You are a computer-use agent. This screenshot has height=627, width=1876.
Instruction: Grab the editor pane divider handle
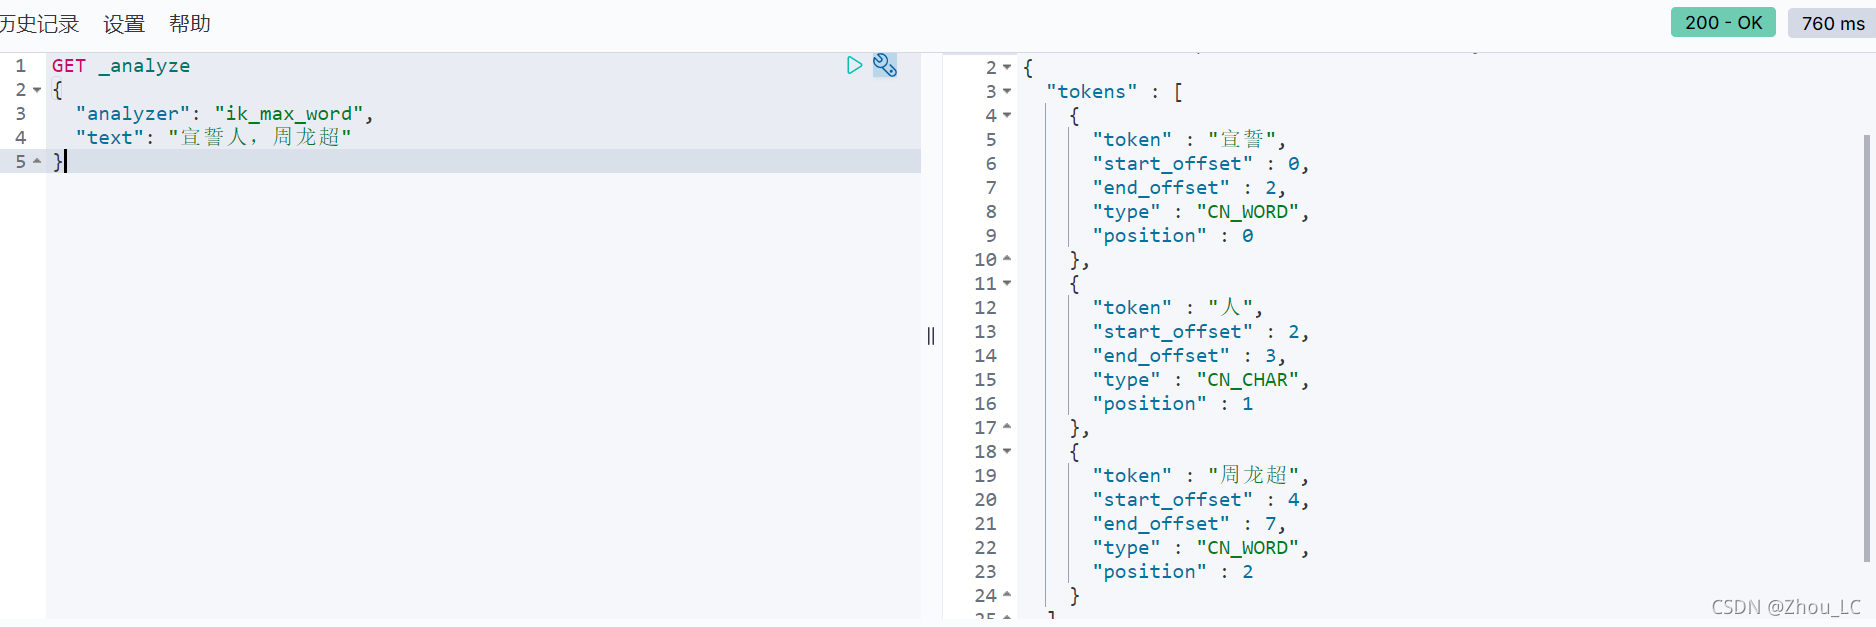(931, 336)
